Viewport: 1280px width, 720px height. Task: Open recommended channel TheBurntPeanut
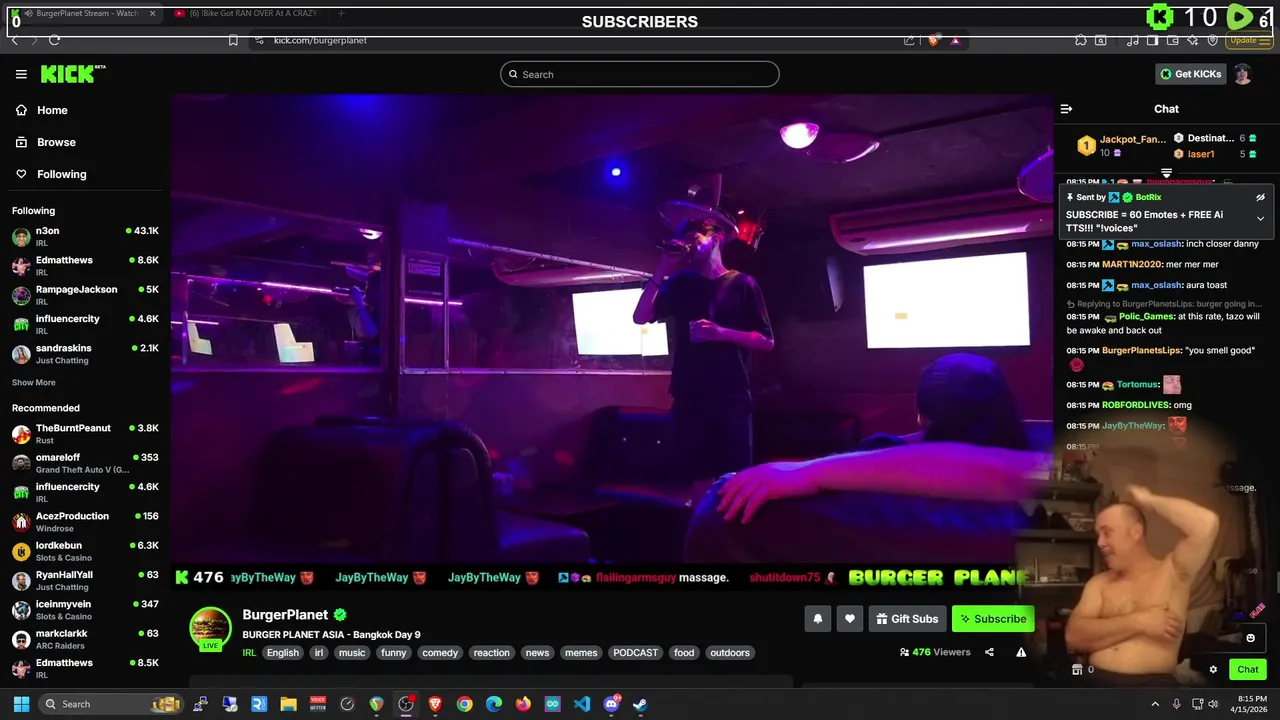[x=85, y=434]
